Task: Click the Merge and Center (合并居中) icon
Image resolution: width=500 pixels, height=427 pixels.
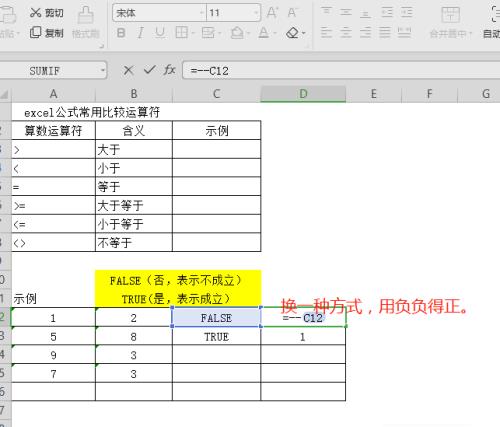Action: [450, 15]
